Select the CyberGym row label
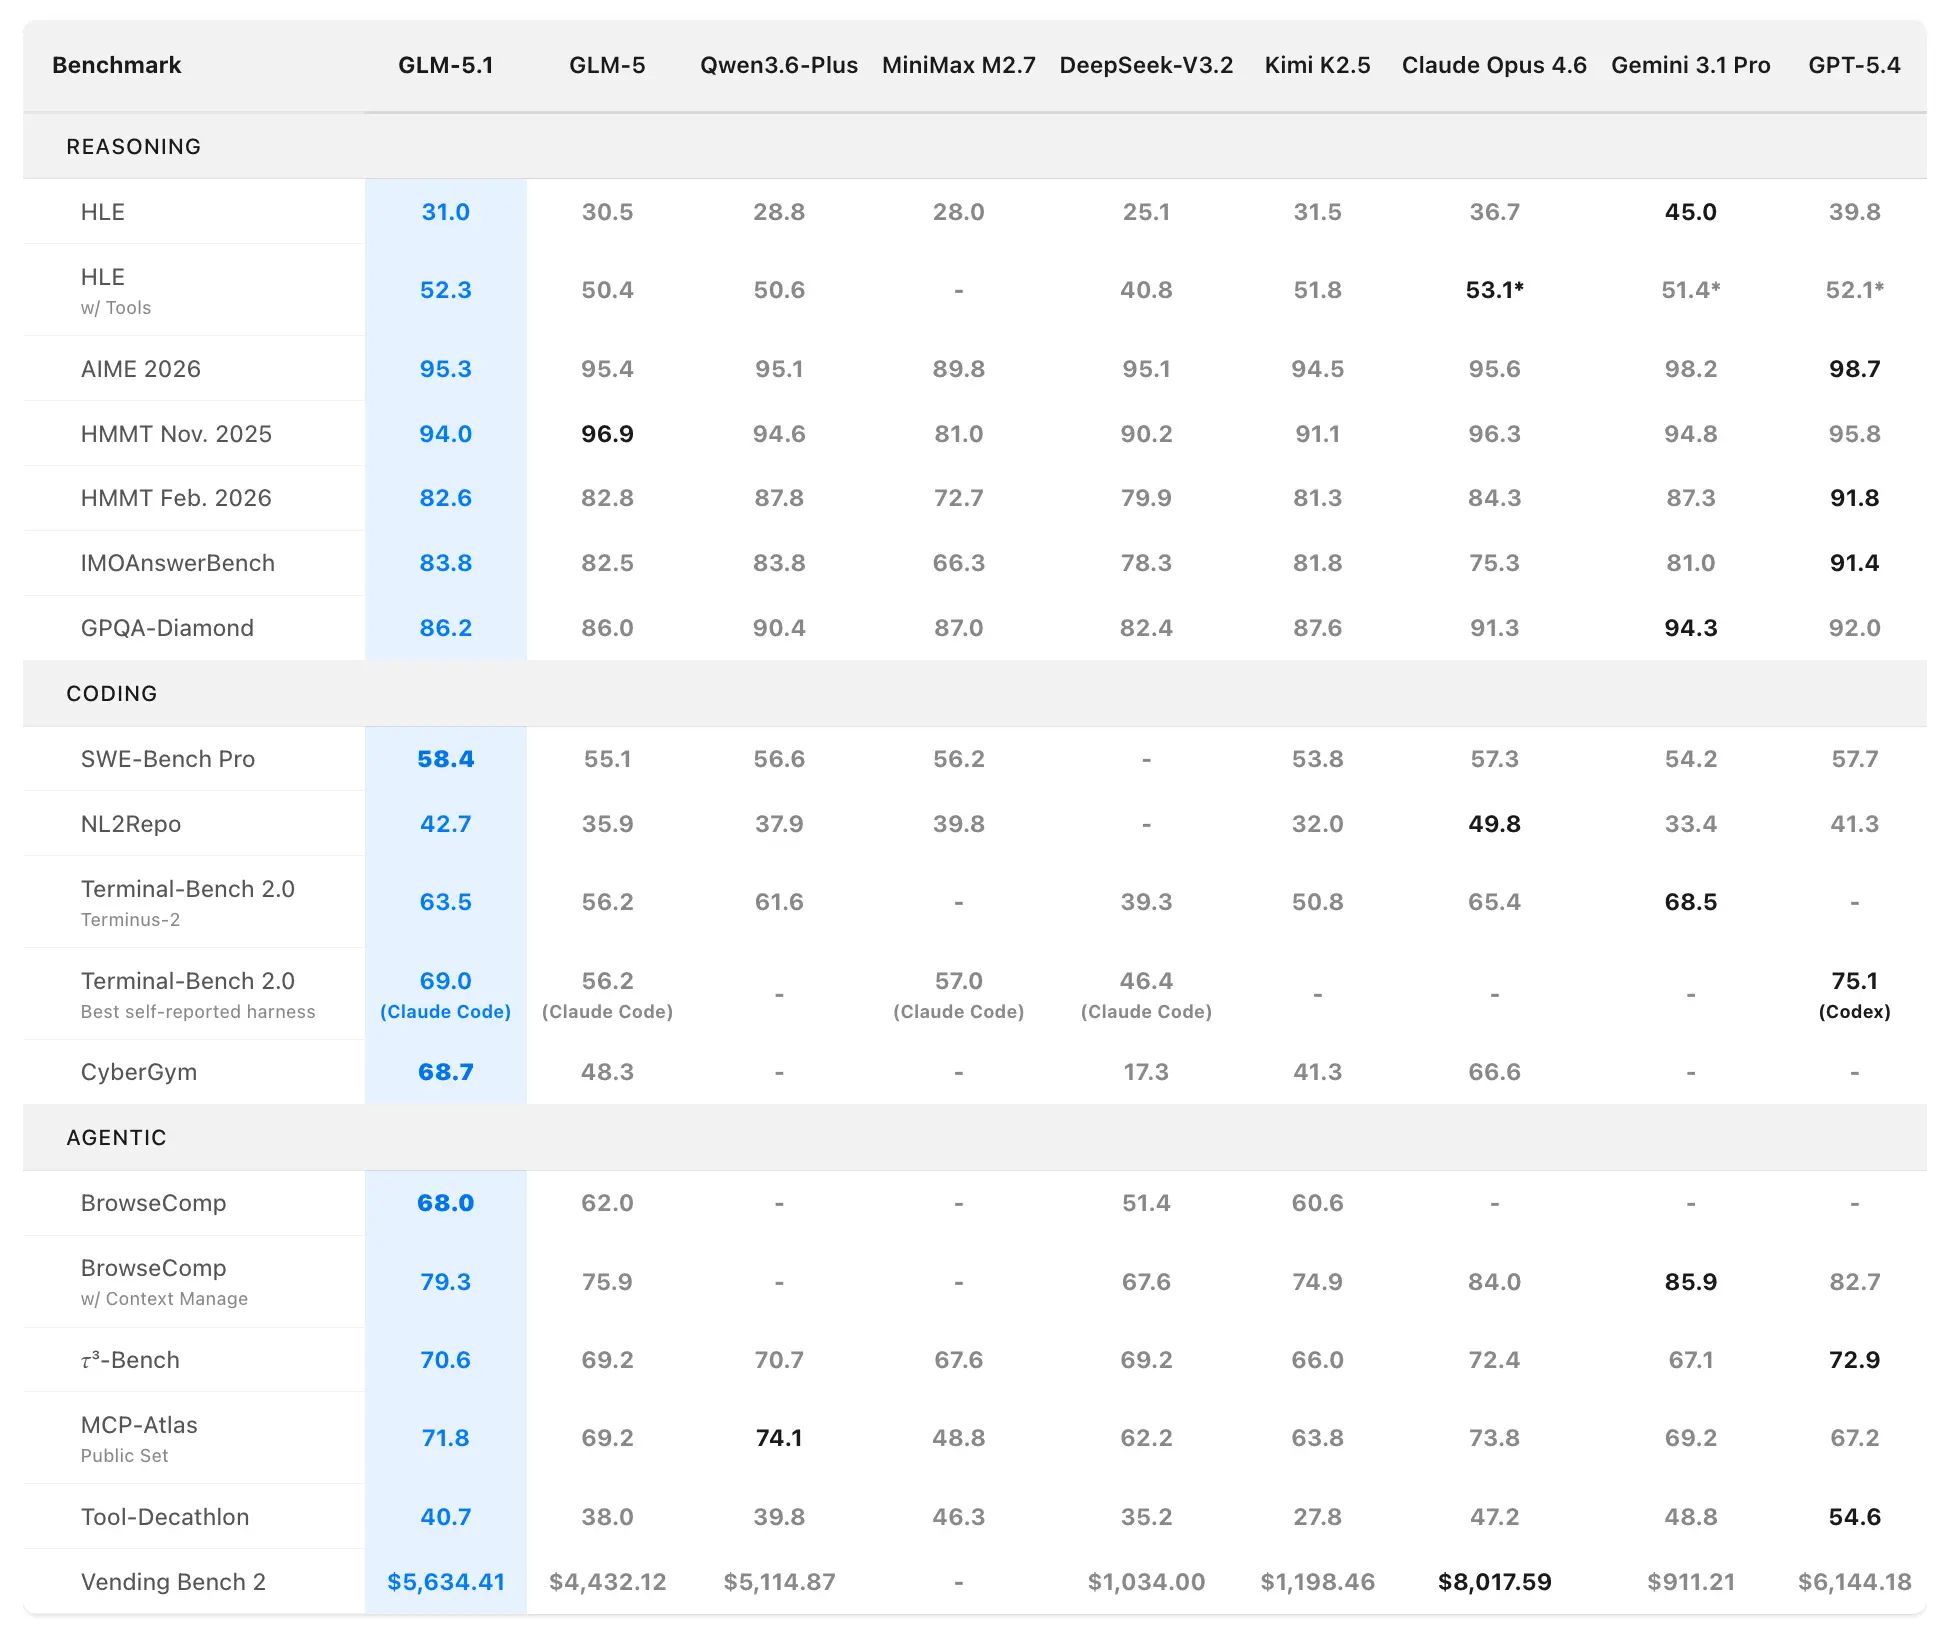The image size is (1954, 1636). [x=138, y=1072]
